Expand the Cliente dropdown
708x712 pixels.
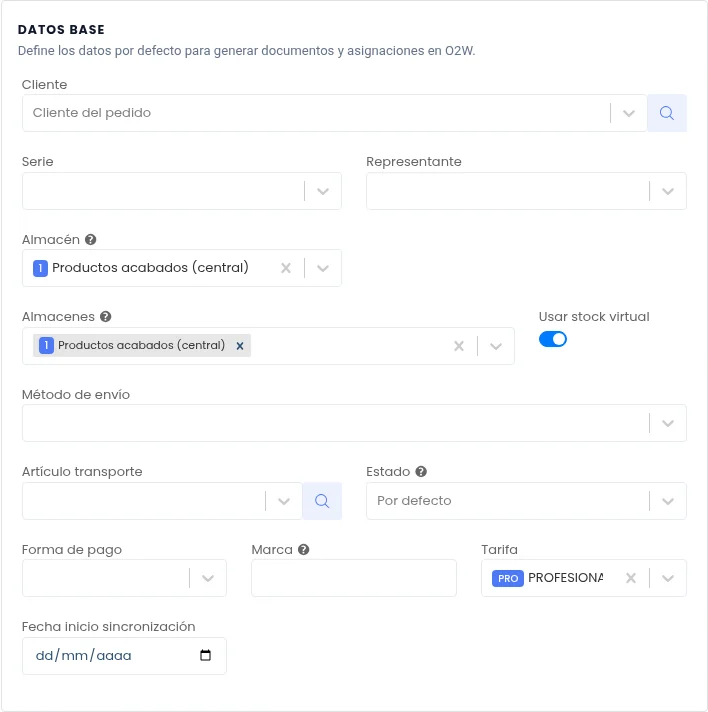pyautogui.click(x=629, y=113)
